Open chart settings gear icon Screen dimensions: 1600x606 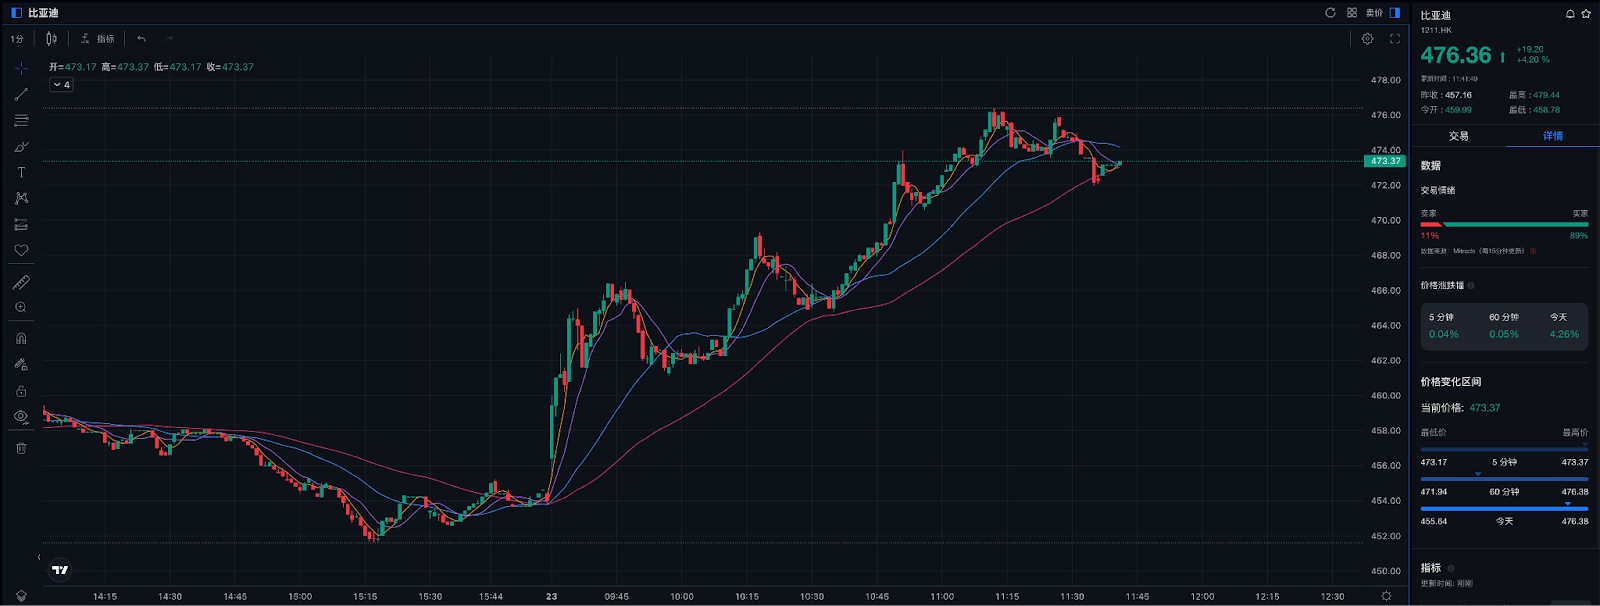1367,39
